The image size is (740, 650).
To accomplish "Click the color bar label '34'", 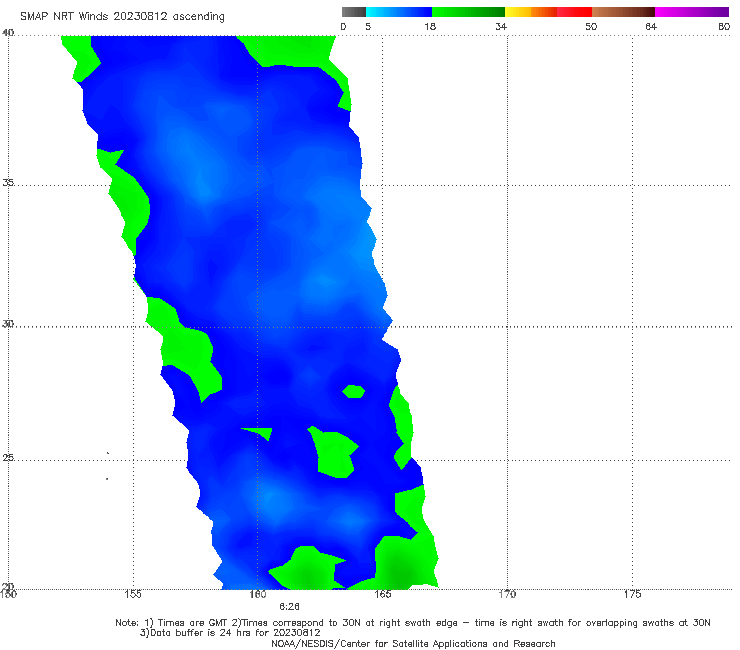I will 501,26.
